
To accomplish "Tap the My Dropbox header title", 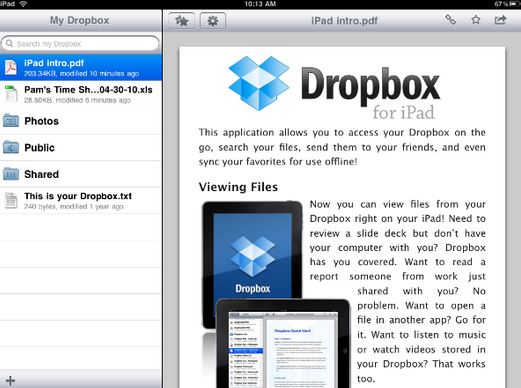I will pos(80,20).
